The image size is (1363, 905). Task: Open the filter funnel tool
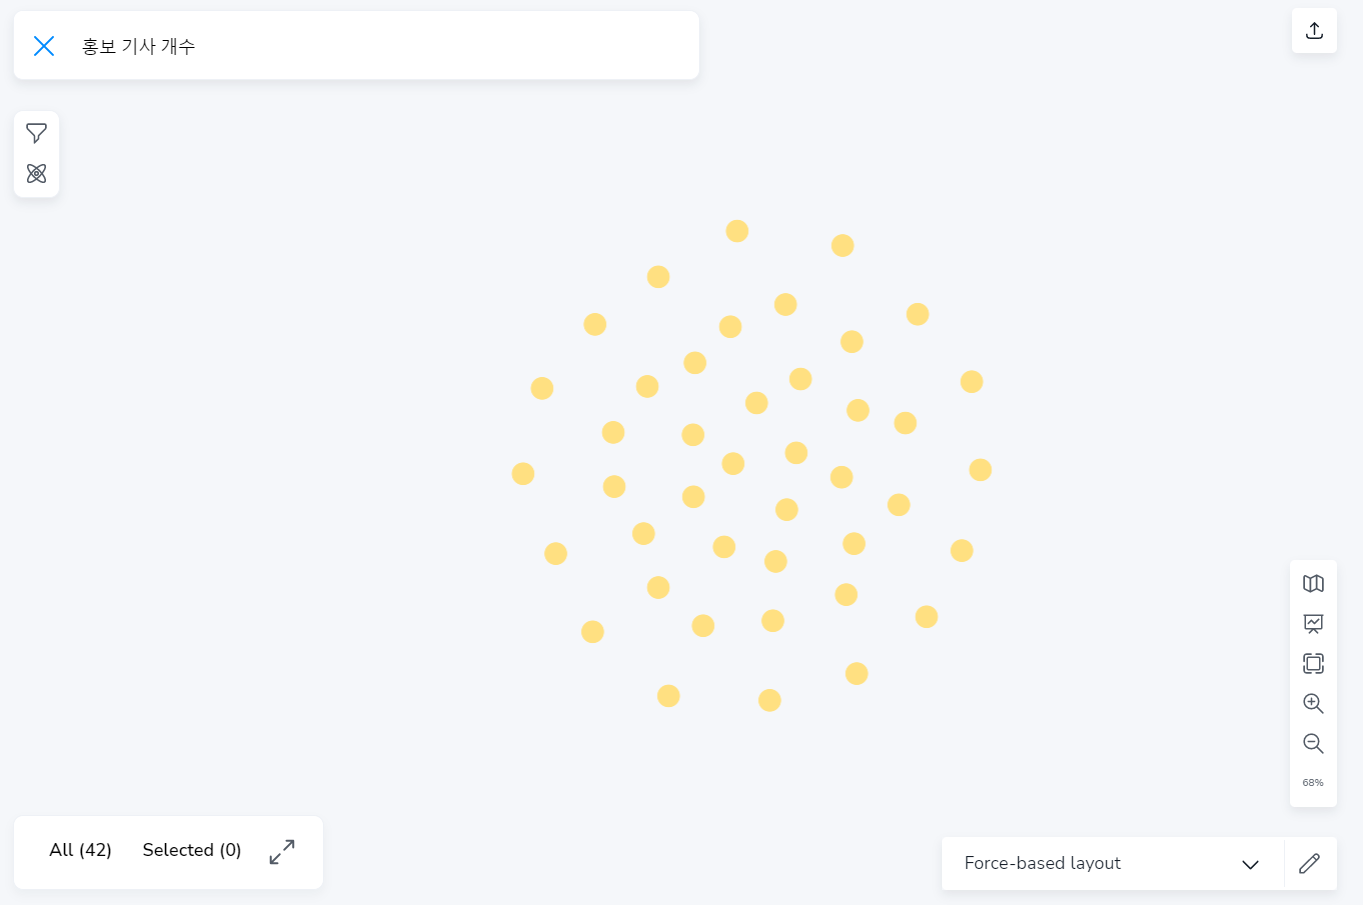pos(37,133)
